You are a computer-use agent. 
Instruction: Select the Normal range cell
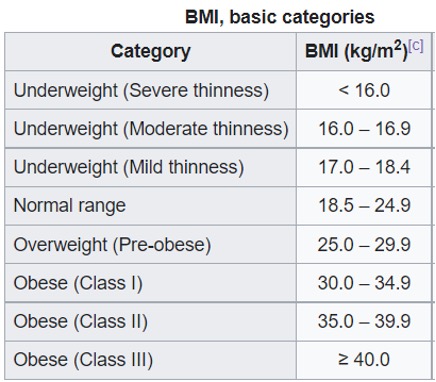pyautogui.click(x=150, y=205)
